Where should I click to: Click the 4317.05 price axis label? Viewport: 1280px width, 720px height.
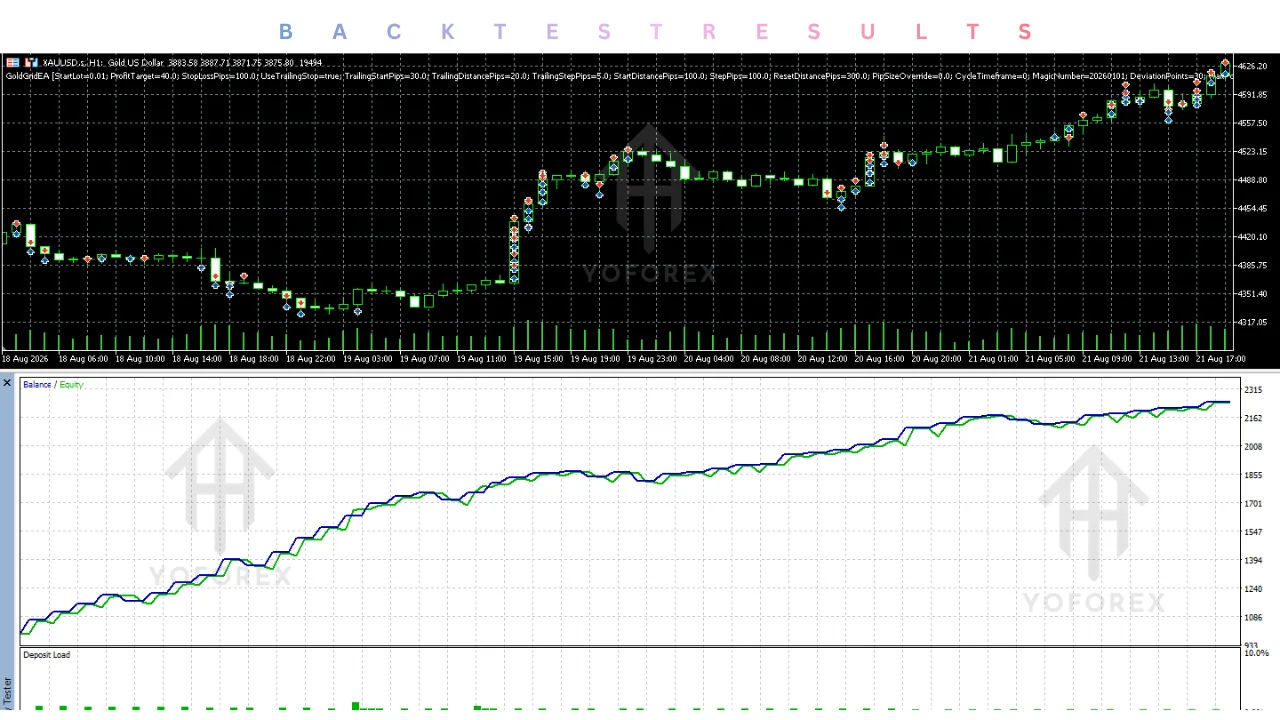[1253, 322]
